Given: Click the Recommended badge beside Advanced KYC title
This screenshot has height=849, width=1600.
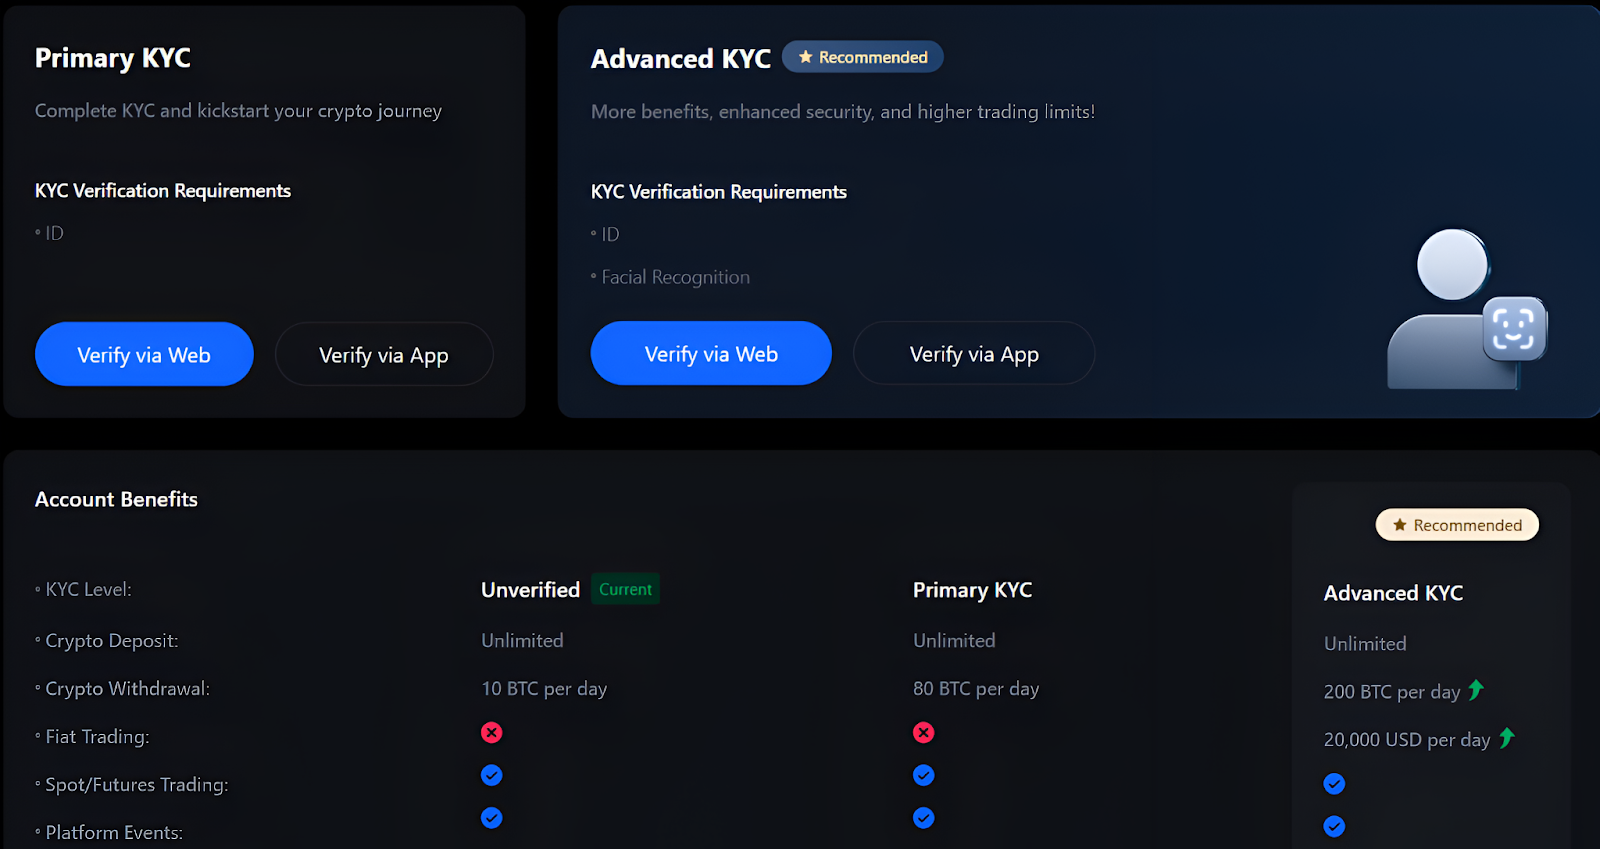Looking at the screenshot, I should (x=862, y=57).
